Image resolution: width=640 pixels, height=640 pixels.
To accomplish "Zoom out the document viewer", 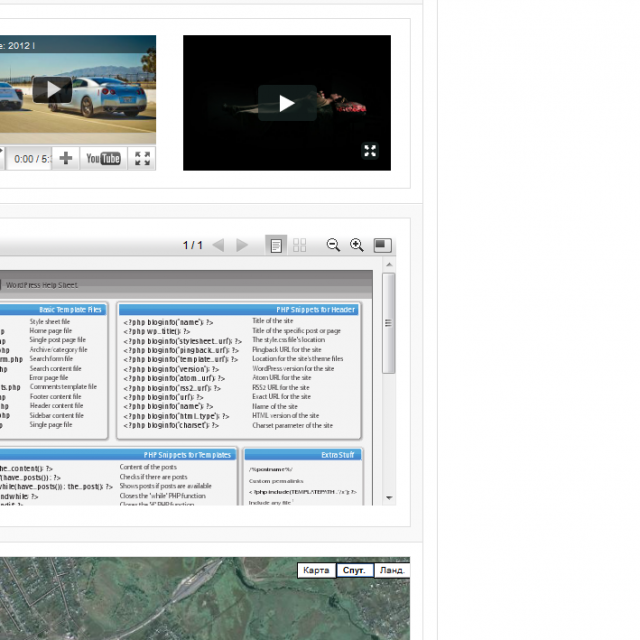I will [333, 245].
